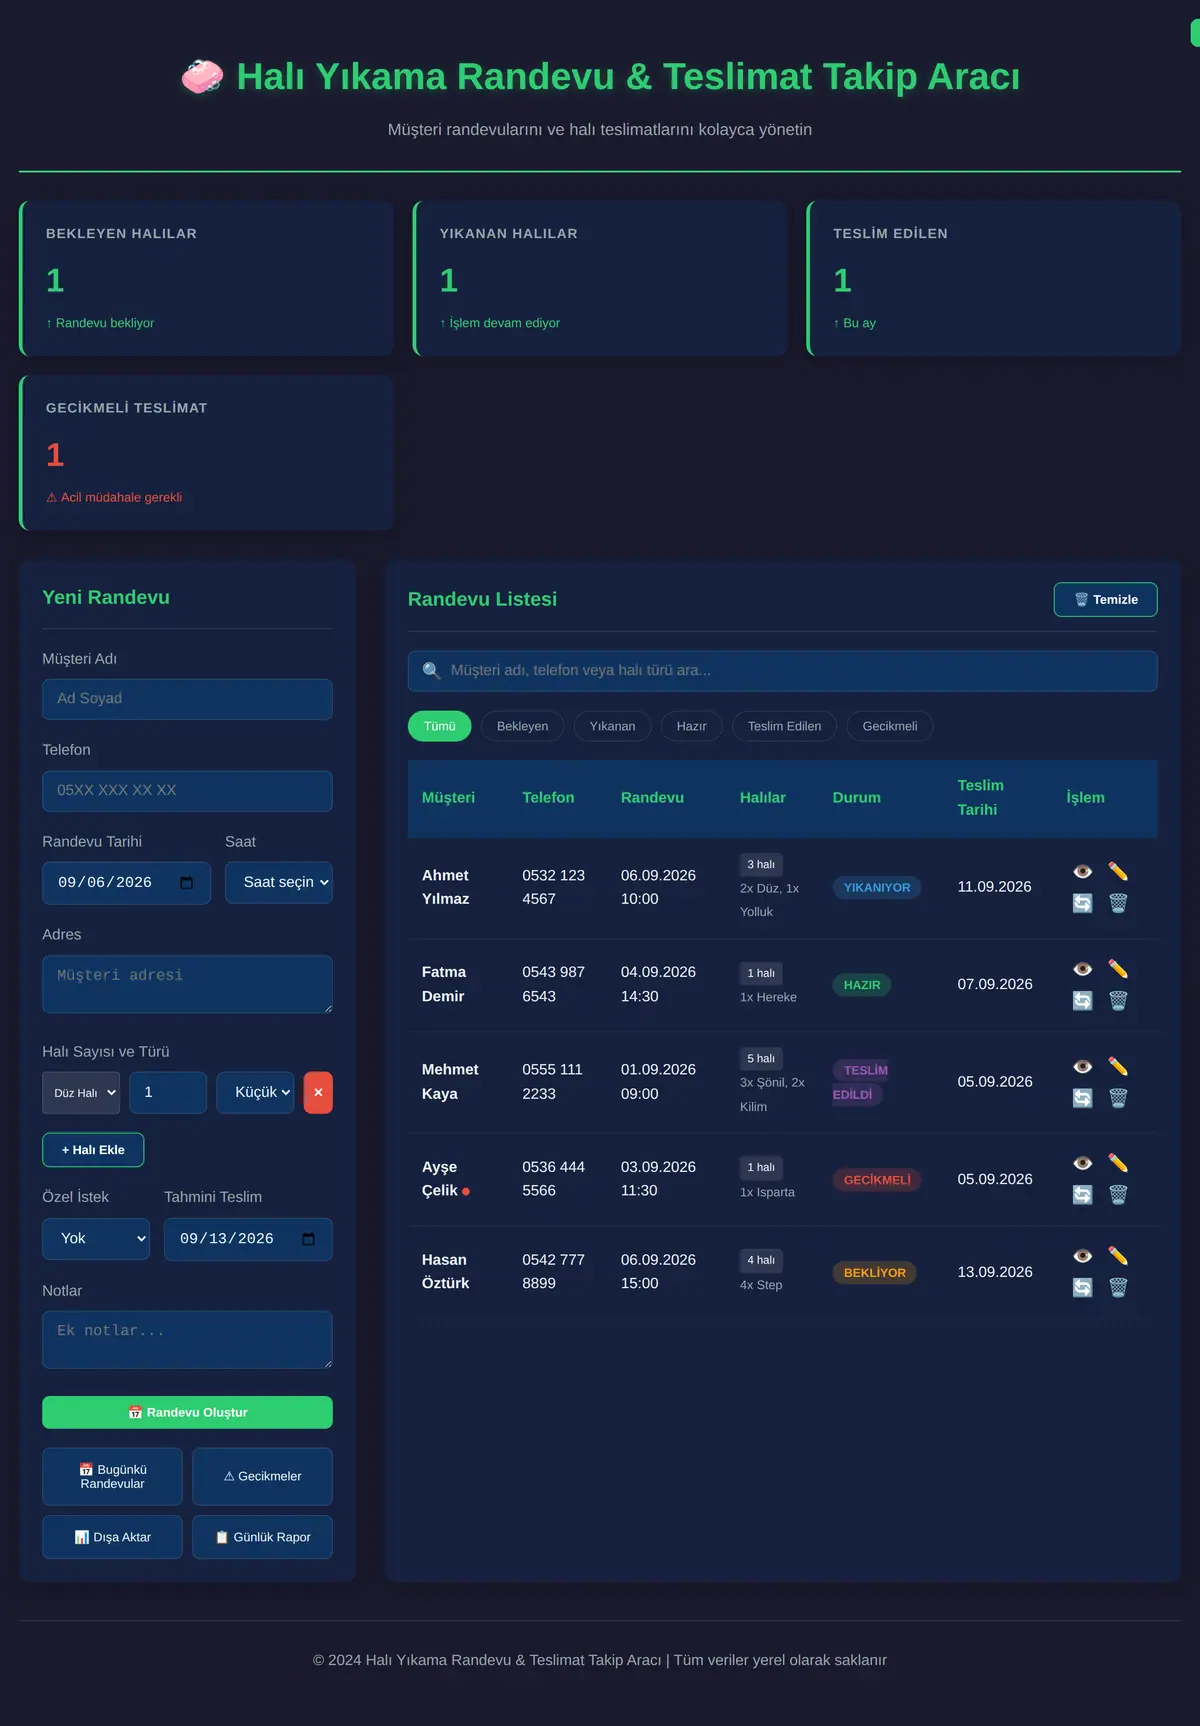Viewport: 1200px width, 1726px height.
Task: Edit Fatma Demir's appointment
Action: click(1118, 969)
